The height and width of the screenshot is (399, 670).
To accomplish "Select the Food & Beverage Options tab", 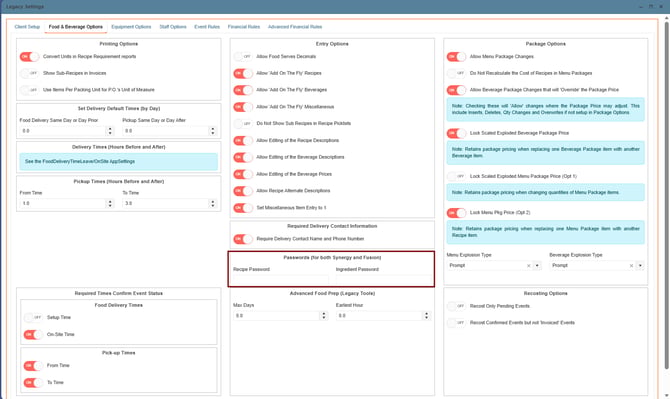I will click(76, 26).
